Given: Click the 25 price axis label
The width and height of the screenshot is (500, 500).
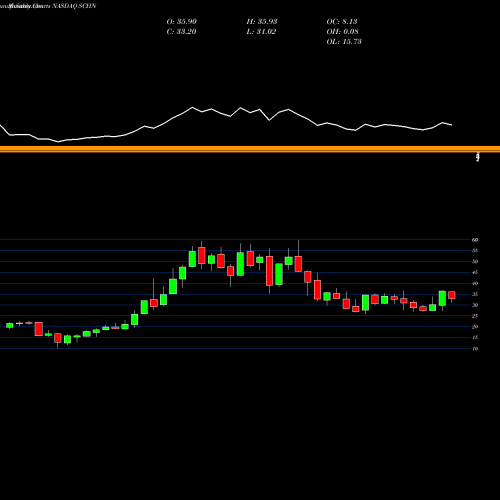Looking at the screenshot, I should 475,316.
